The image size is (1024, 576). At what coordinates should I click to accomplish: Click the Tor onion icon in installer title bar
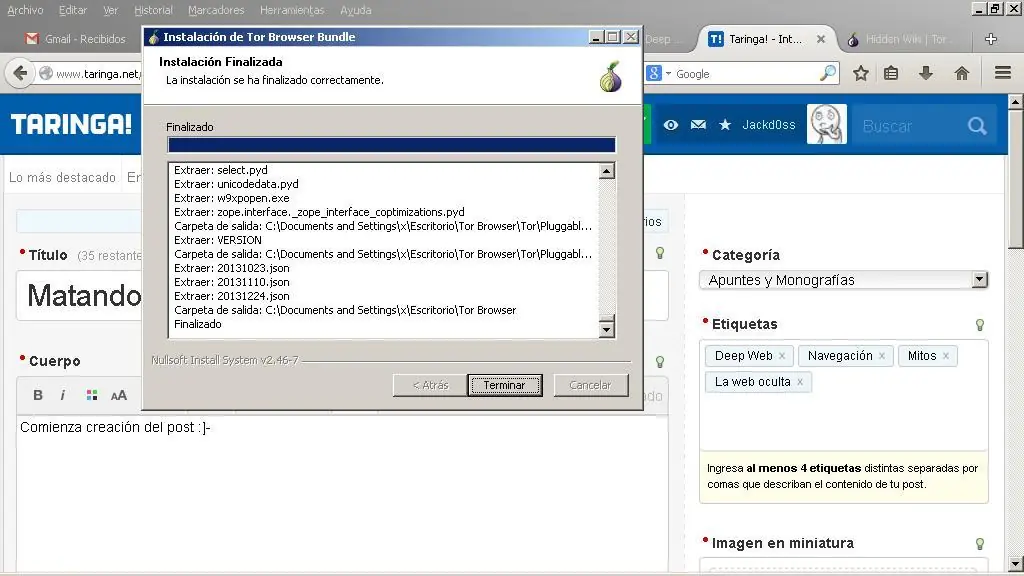coord(153,37)
